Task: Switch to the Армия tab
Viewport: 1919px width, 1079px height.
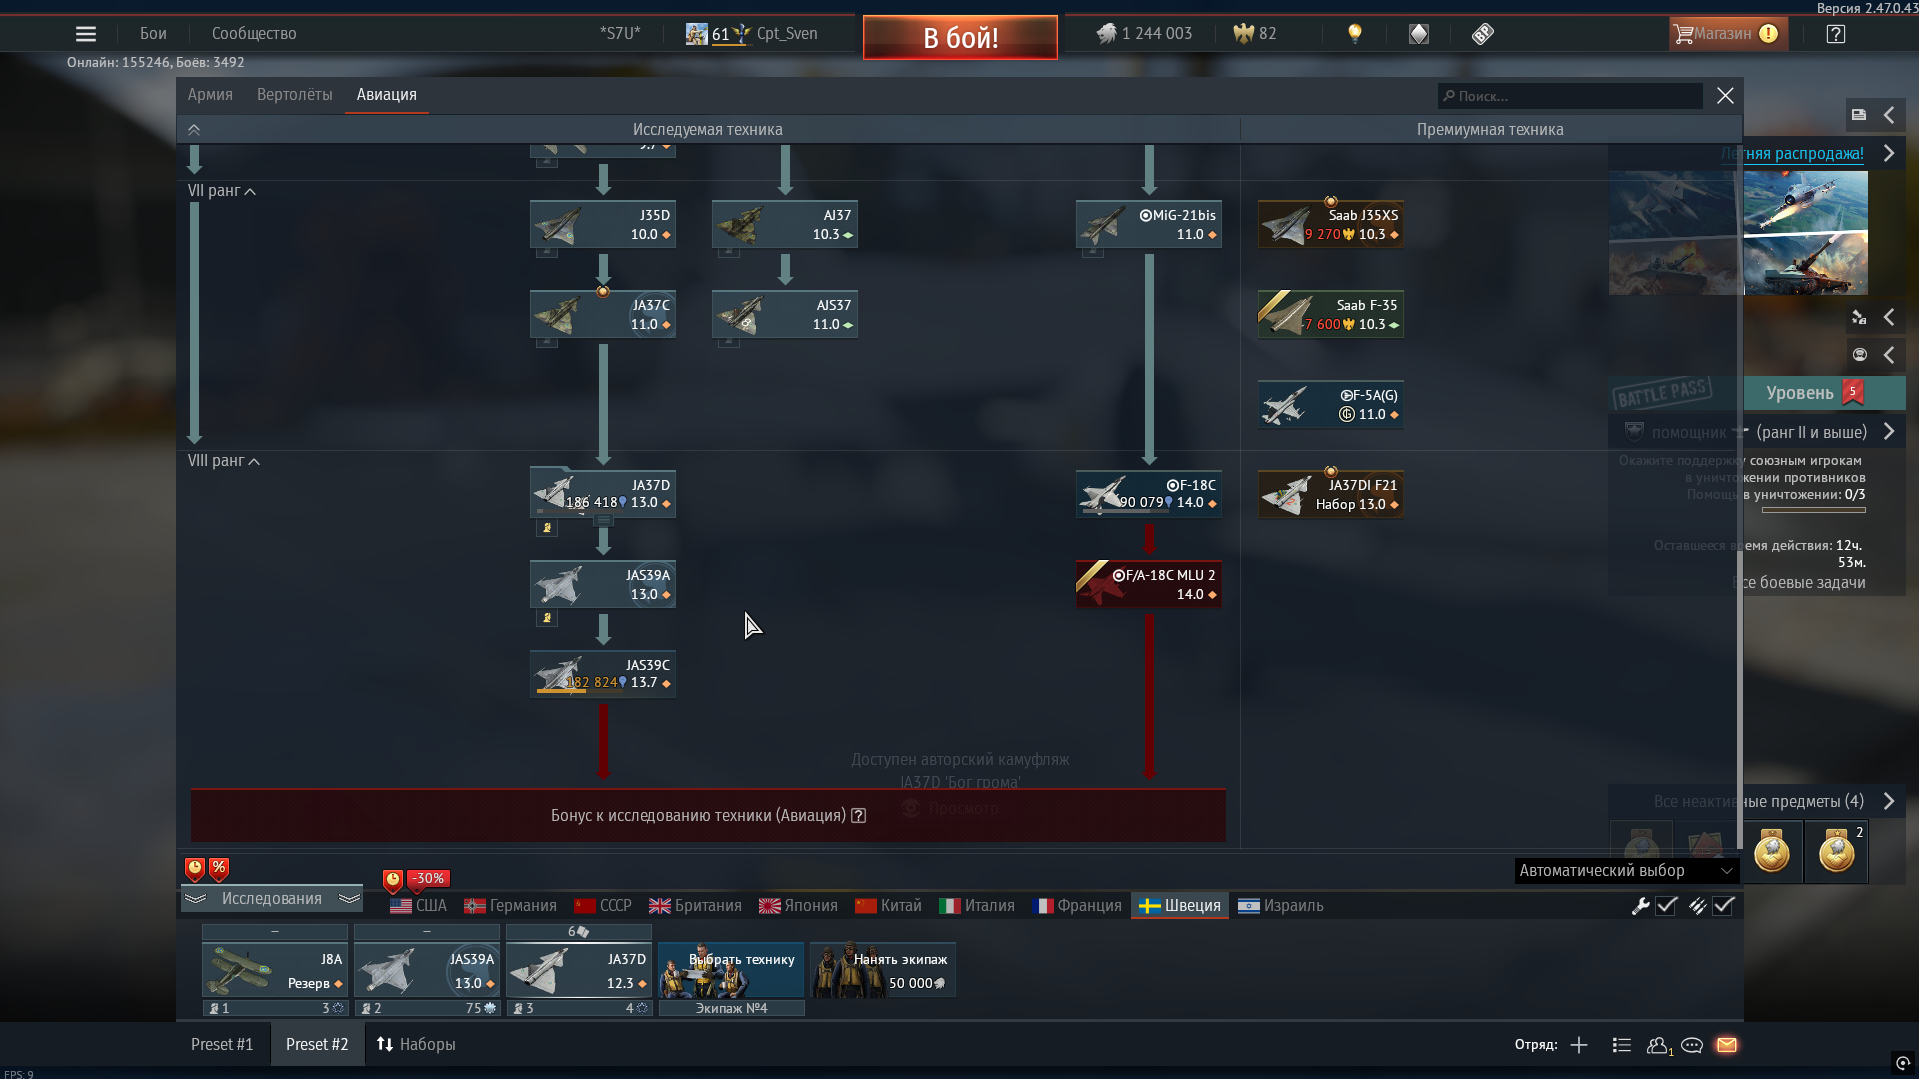Action: [210, 95]
